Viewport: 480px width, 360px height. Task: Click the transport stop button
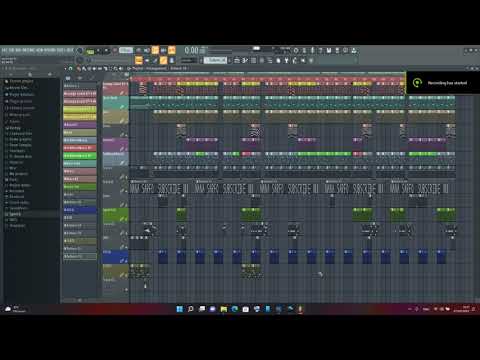pyautogui.click(x=107, y=51)
